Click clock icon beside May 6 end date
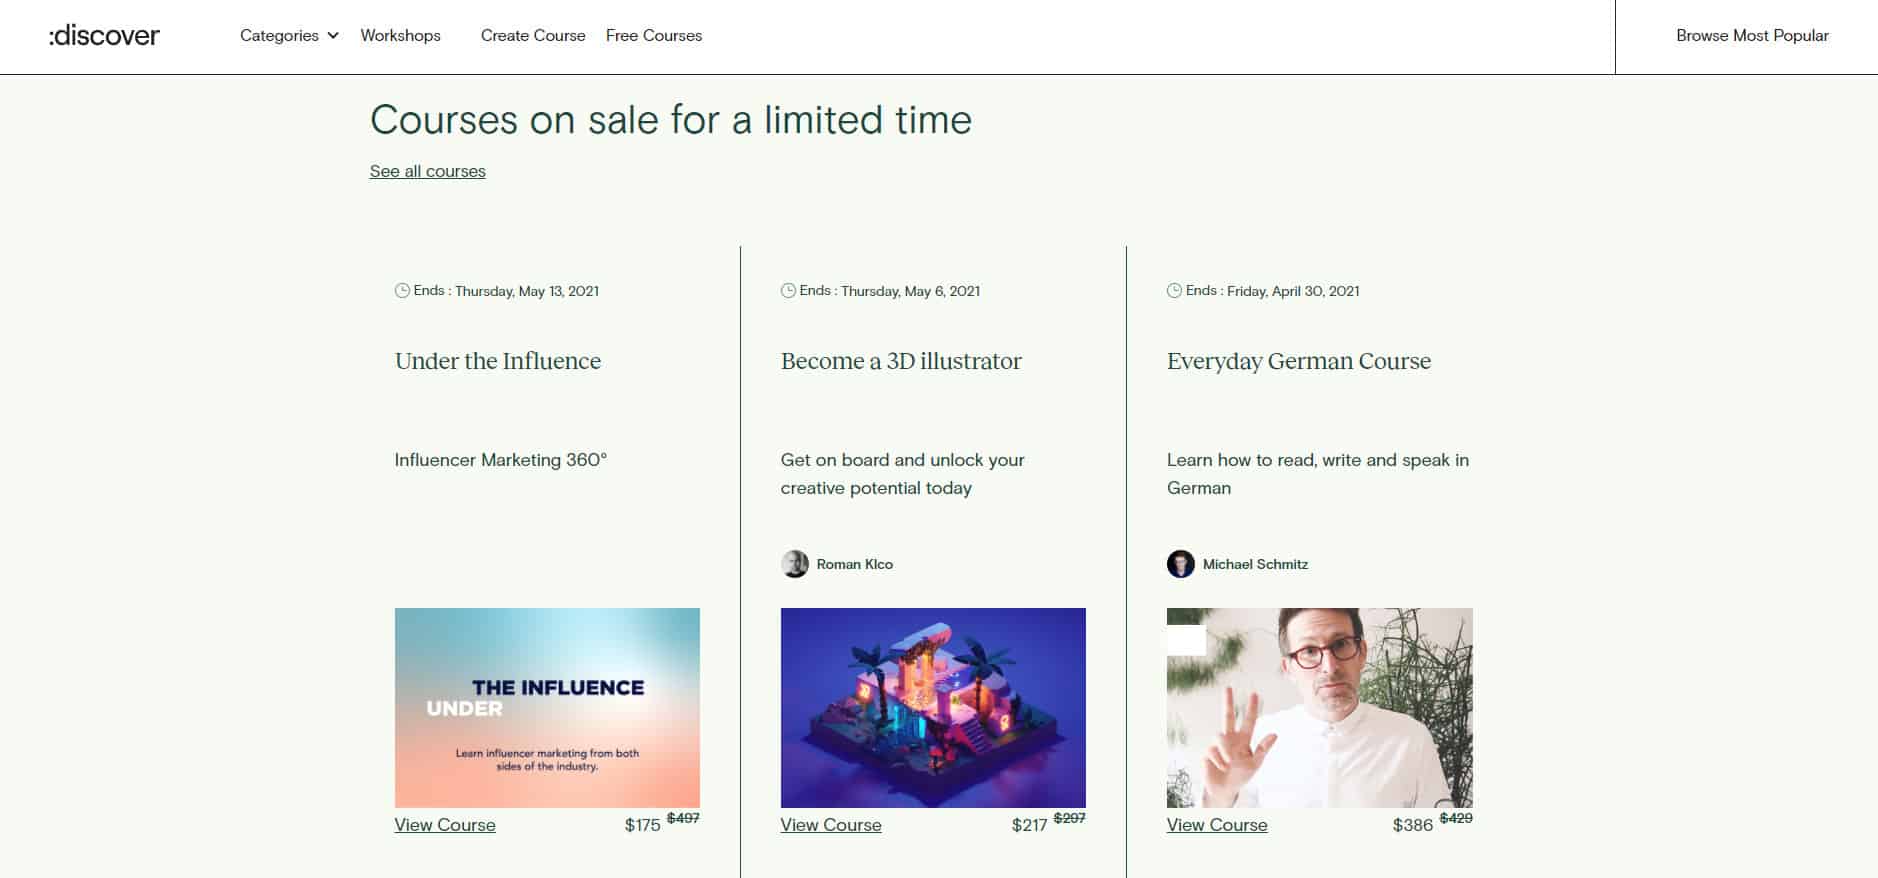 788,291
